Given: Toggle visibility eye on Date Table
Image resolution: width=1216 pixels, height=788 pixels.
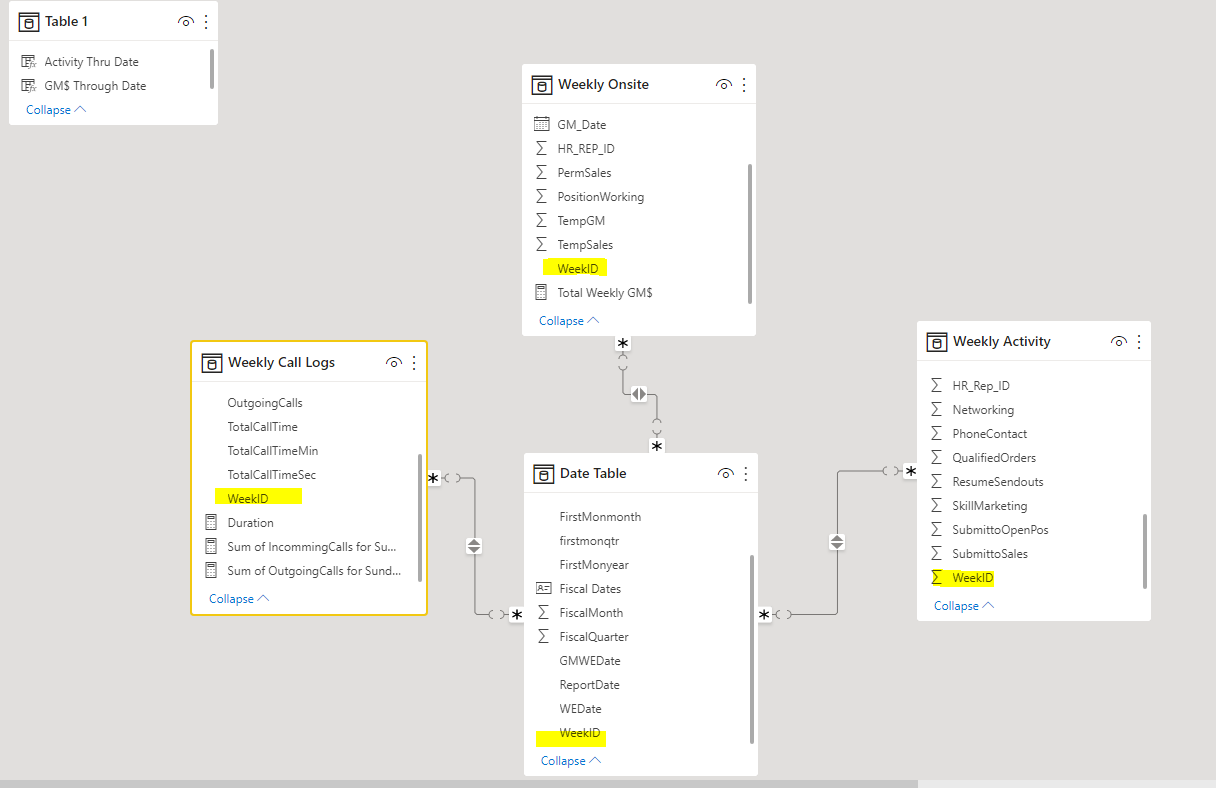Looking at the screenshot, I should [x=726, y=474].
